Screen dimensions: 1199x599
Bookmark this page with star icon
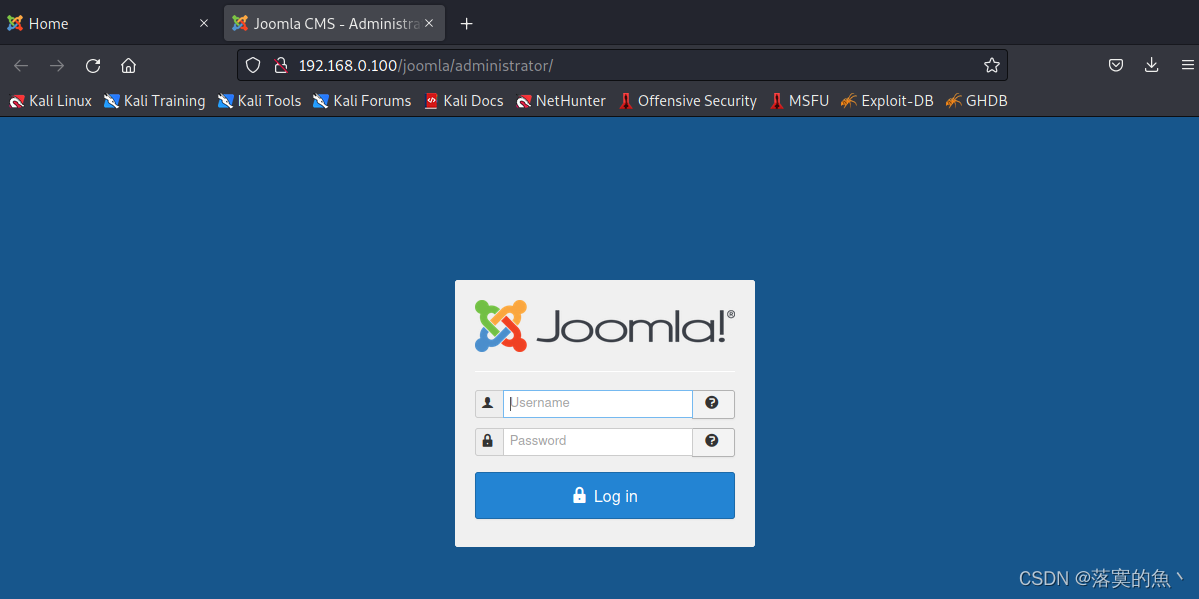992,66
